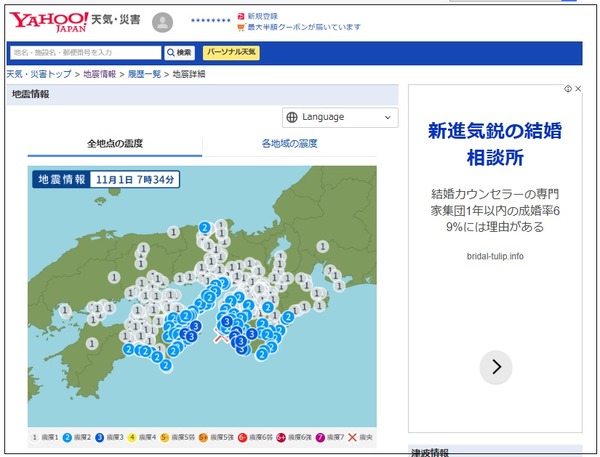Click the shopping cart coupon icon
600x457 pixels.
(241, 27)
